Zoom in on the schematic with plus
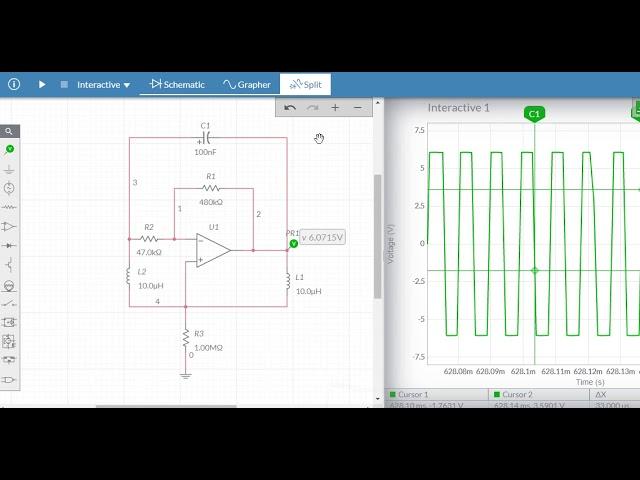640x480 pixels. point(335,108)
